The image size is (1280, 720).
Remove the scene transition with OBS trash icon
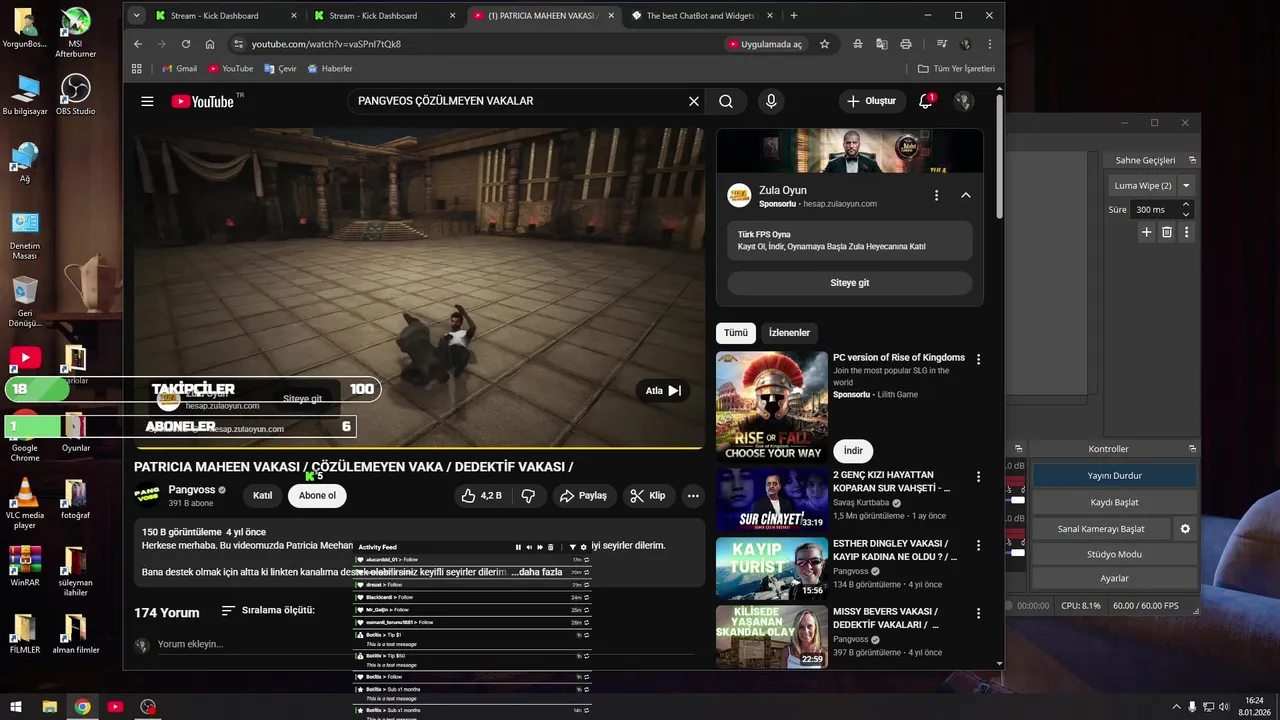click(1166, 232)
